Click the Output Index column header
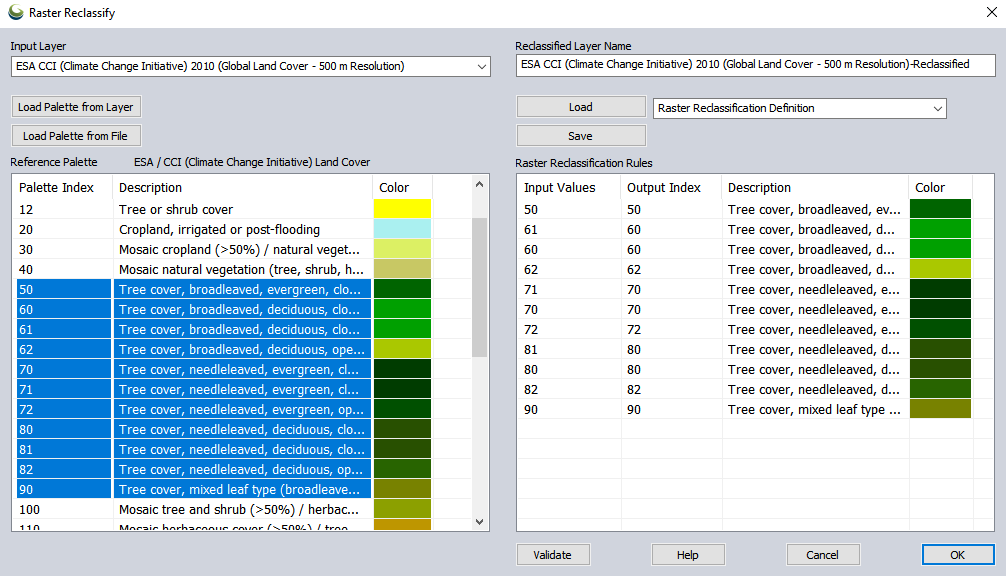 [x=664, y=187]
